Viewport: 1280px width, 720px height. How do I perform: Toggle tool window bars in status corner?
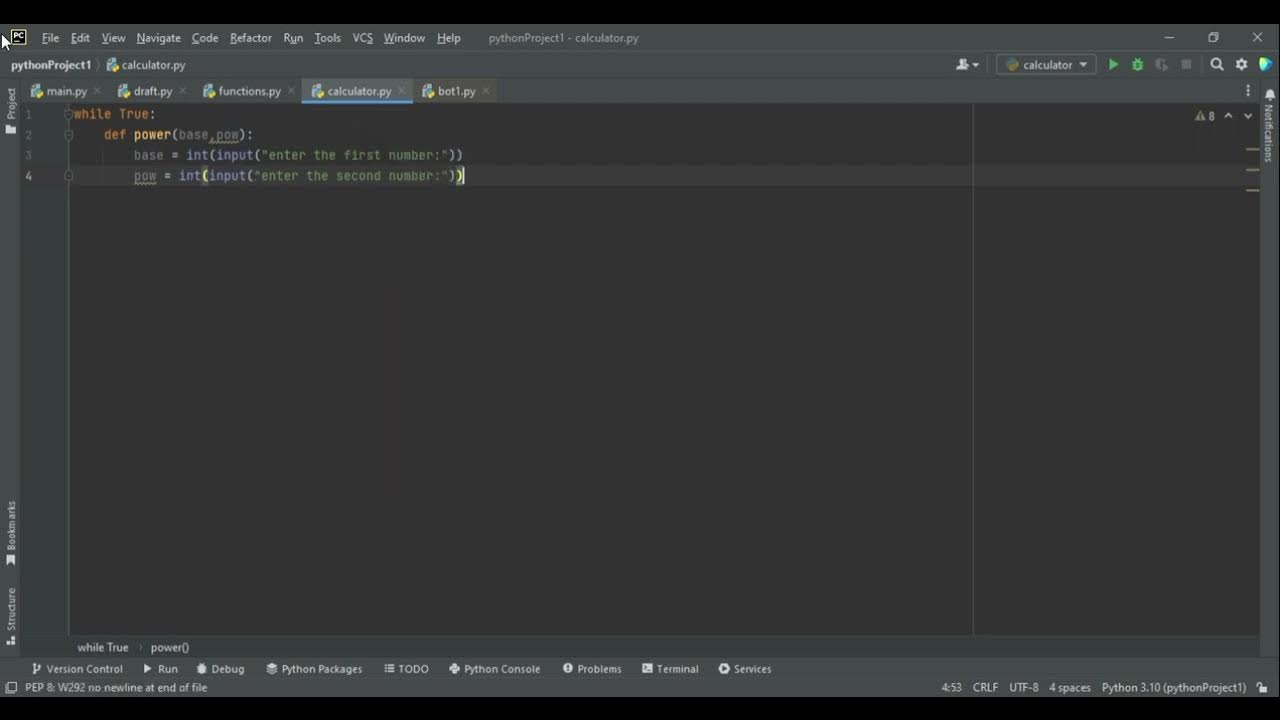pos(11,687)
